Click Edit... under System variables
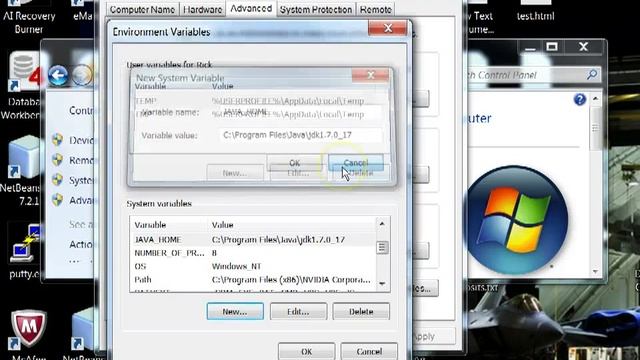The width and height of the screenshot is (640, 360). click(x=298, y=311)
